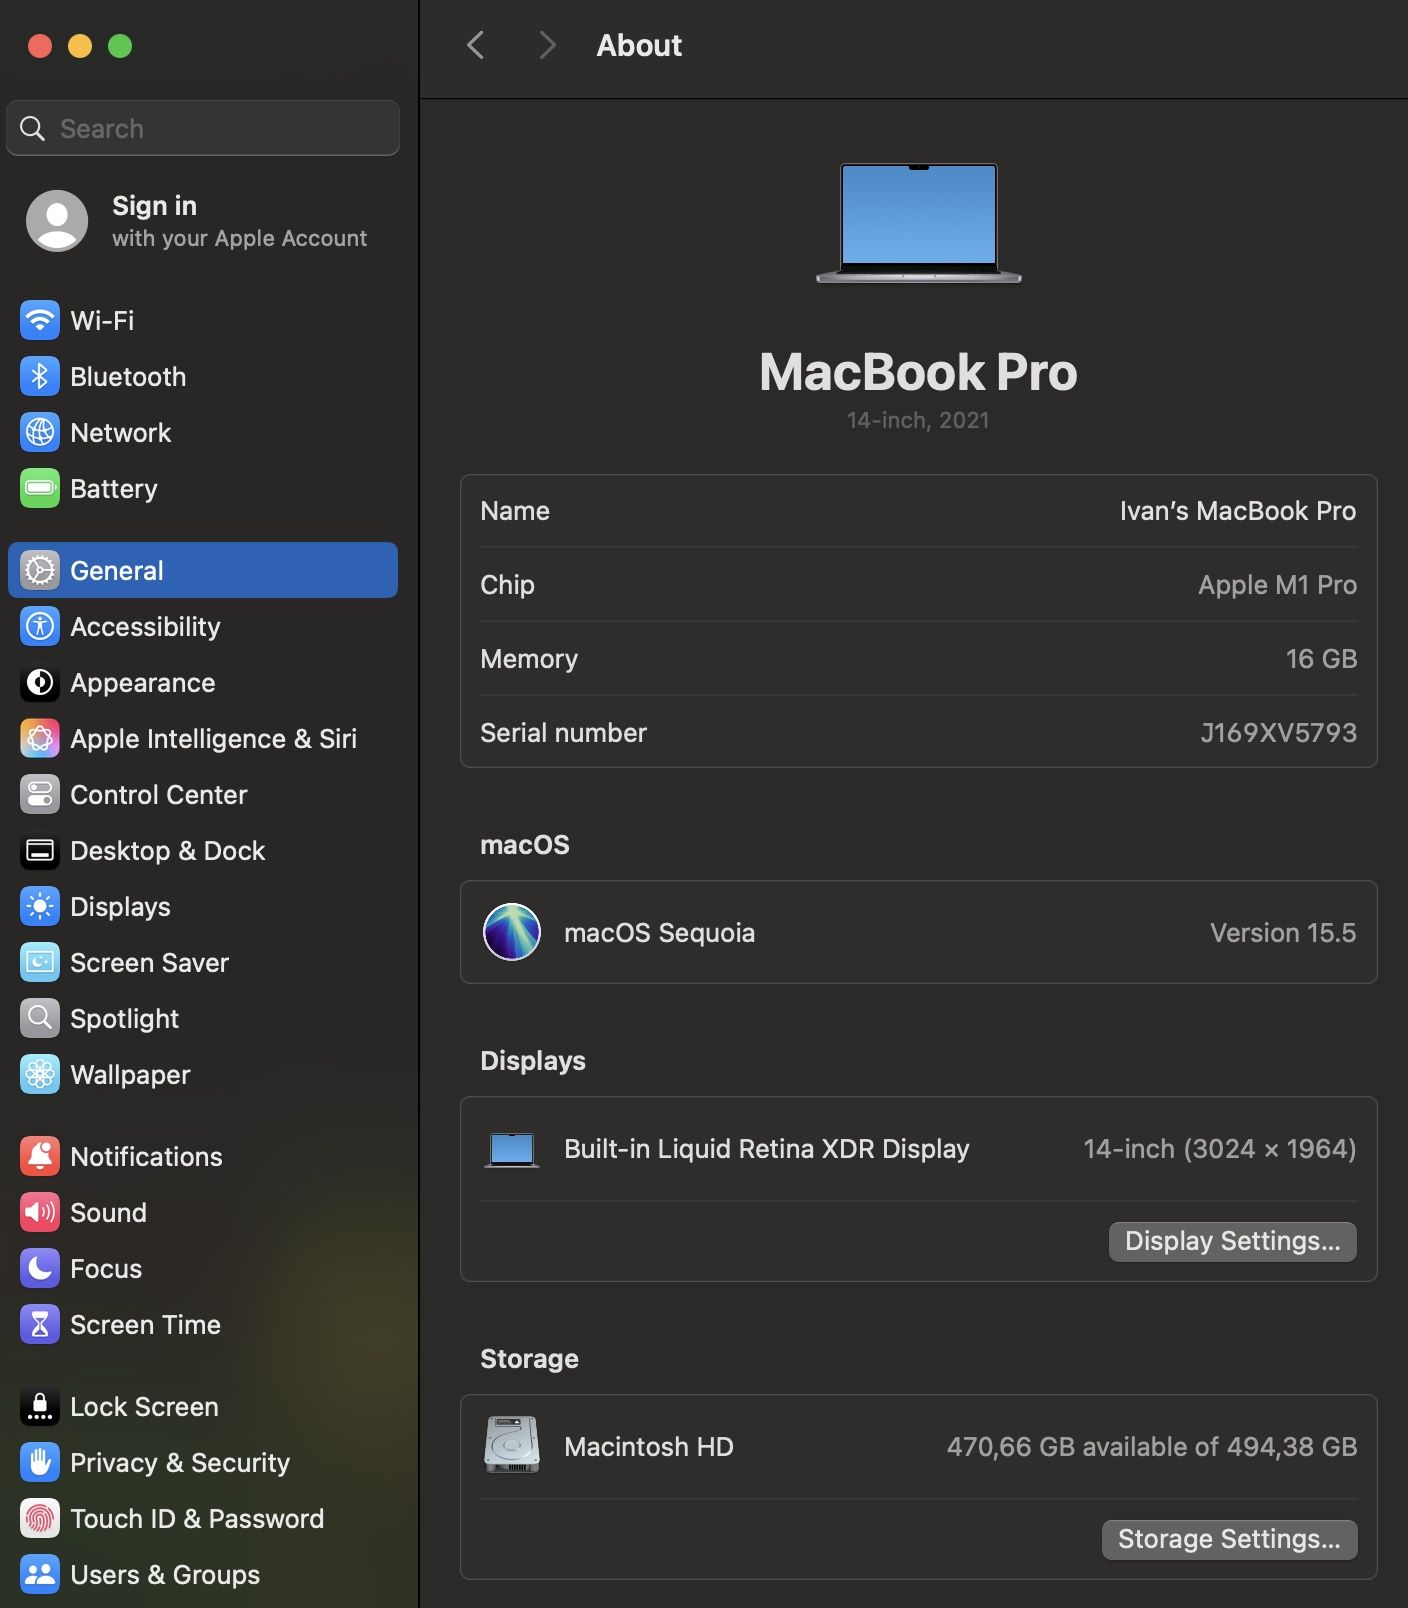This screenshot has height=1608, width=1408.
Task: Click the Macintosh HD drive icon
Action: 512,1445
